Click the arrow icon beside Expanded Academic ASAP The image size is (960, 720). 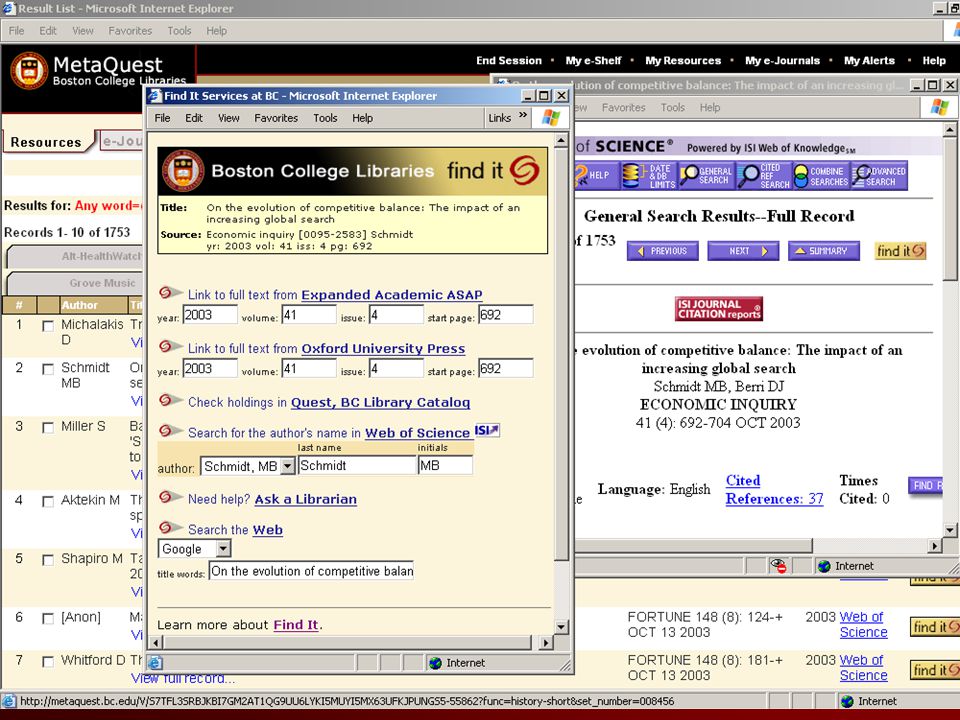click(x=170, y=293)
